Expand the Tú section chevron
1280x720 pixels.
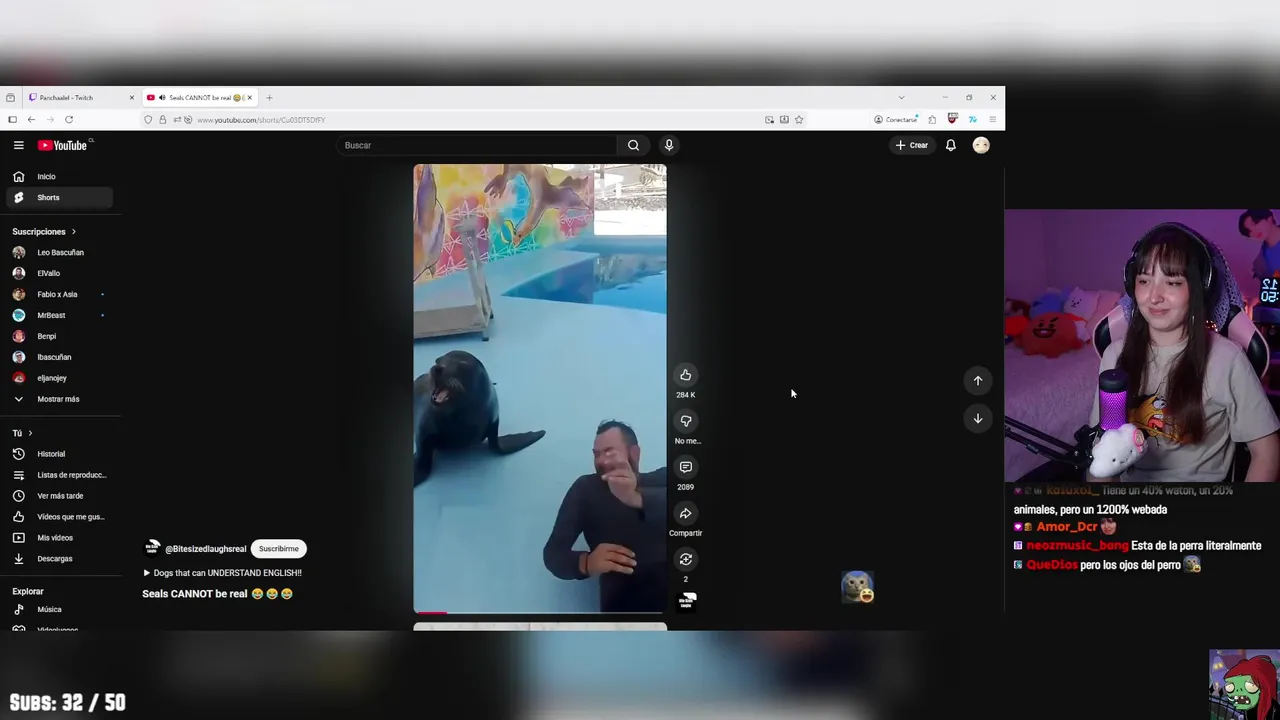pyautogui.click(x=30, y=433)
